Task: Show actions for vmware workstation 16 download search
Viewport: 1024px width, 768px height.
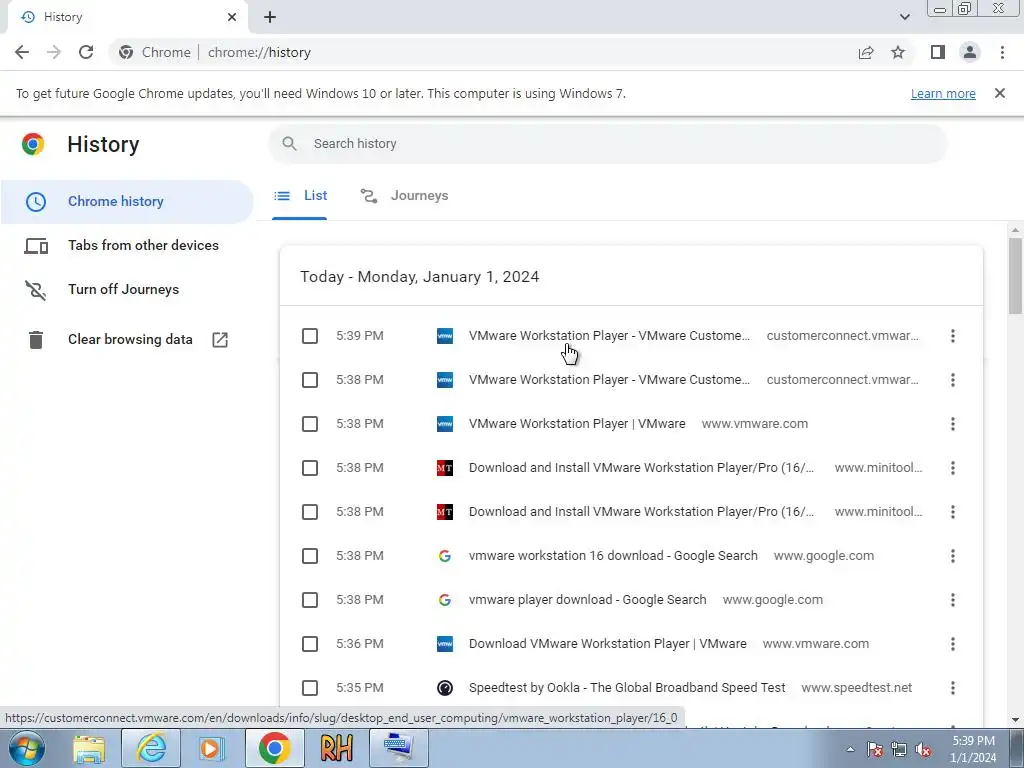Action: pyautogui.click(x=952, y=556)
